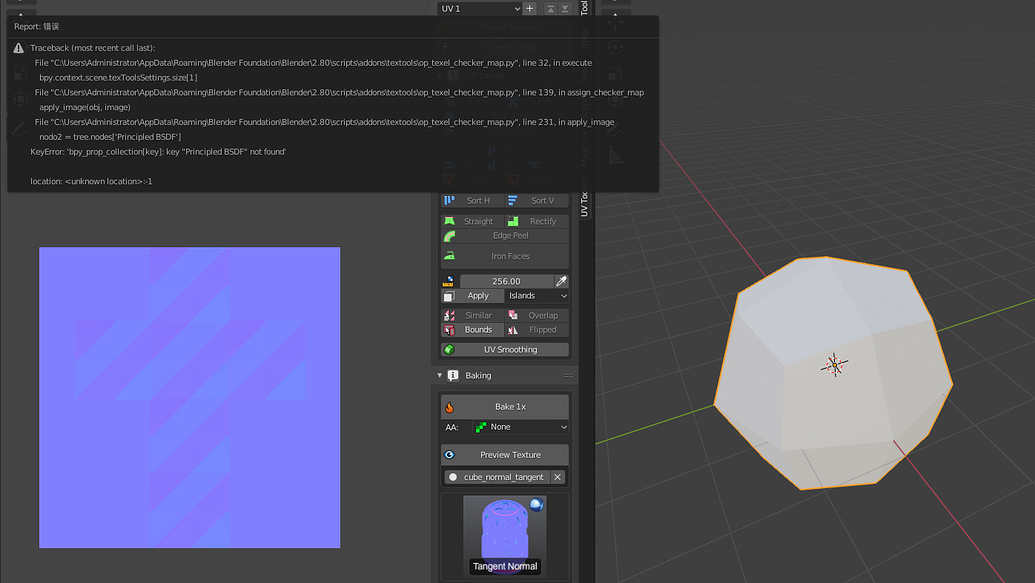1035x583 pixels.
Task: Click the Tangent Normal bake thumbnail
Action: 505,533
